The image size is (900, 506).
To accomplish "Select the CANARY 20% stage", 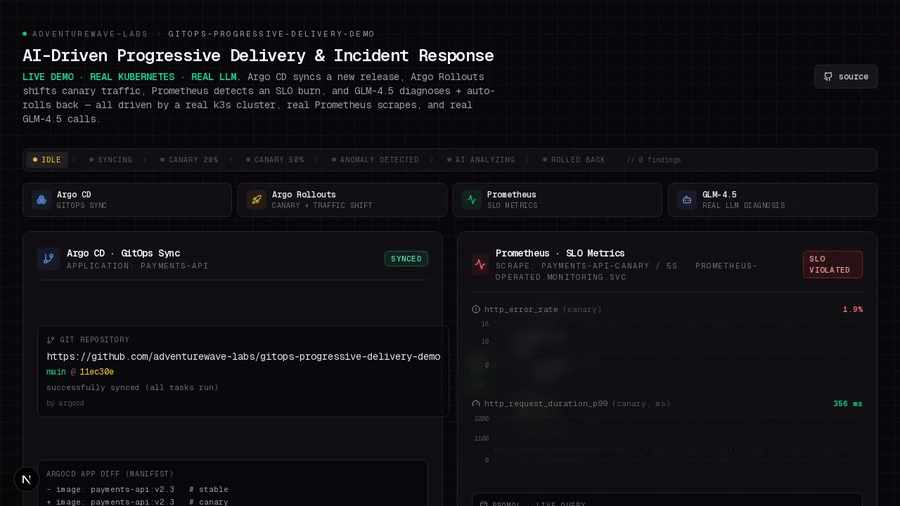I will pos(189,159).
